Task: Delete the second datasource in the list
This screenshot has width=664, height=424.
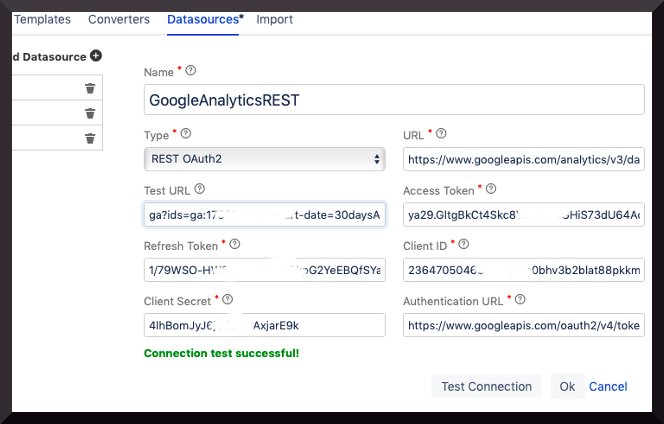Action: pyautogui.click(x=90, y=114)
